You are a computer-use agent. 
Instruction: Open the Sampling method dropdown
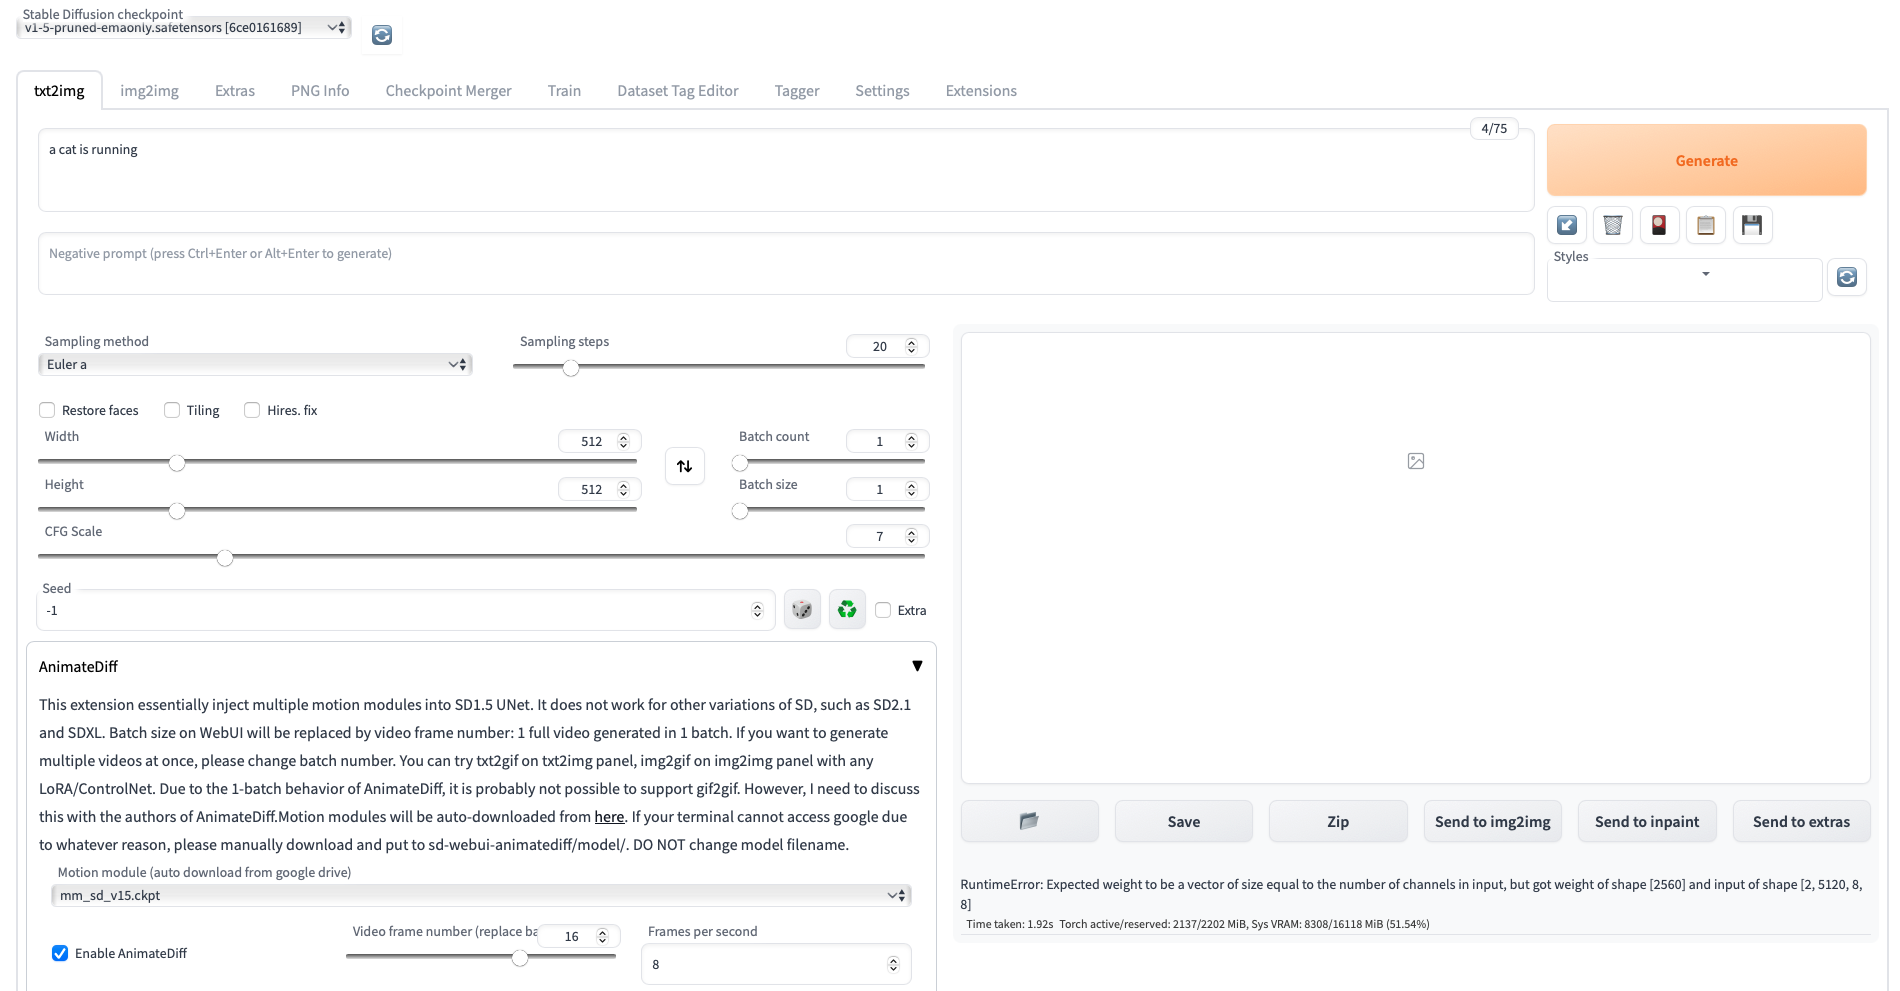point(256,364)
